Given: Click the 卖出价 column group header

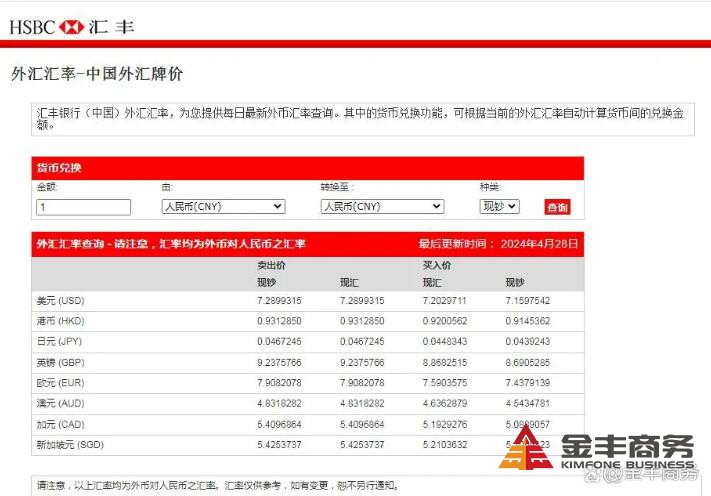Looking at the screenshot, I should coord(271,265).
